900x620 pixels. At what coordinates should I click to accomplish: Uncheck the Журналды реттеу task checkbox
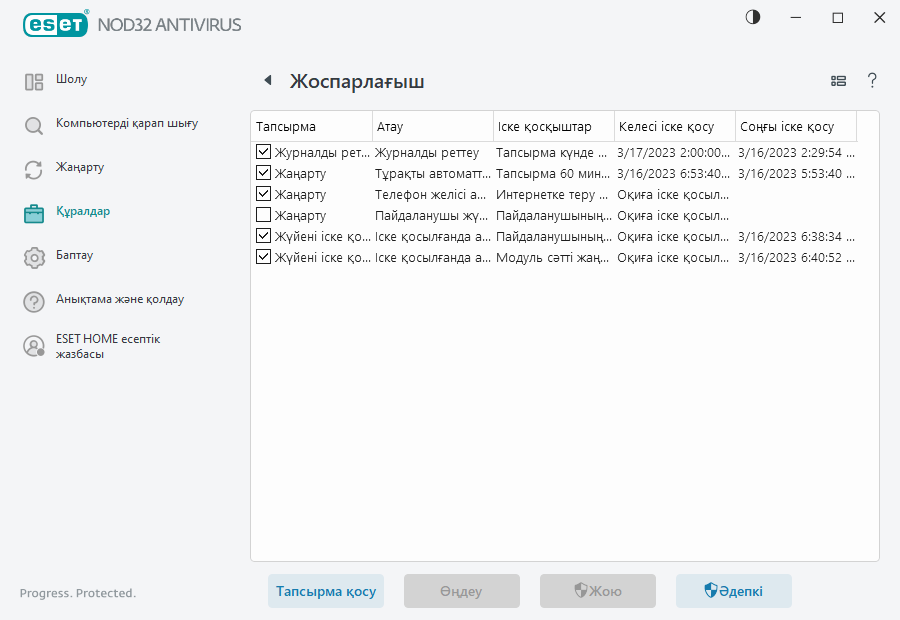[263, 152]
